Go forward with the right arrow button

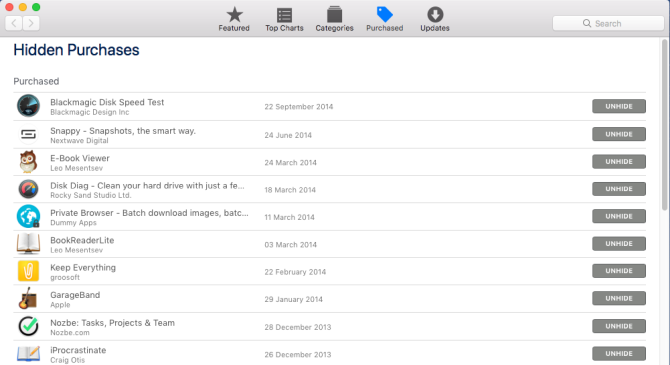click(31, 23)
